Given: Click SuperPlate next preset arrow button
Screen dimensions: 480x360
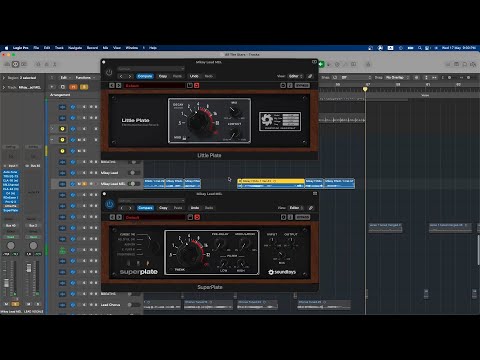Looking at the screenshot, I should (119, 217).
